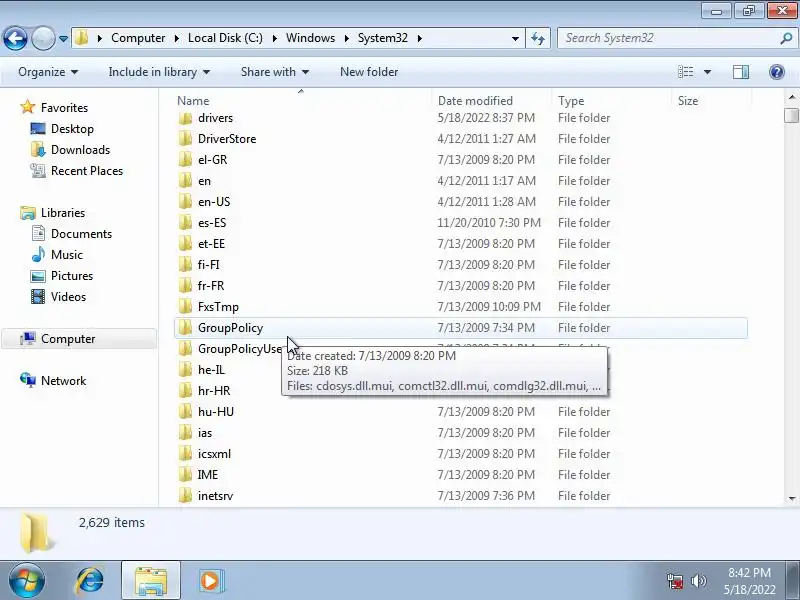Select the hu-HU folder name
Image resolution: width=800 pixels, height=600 pixels.
coord(216,412)
